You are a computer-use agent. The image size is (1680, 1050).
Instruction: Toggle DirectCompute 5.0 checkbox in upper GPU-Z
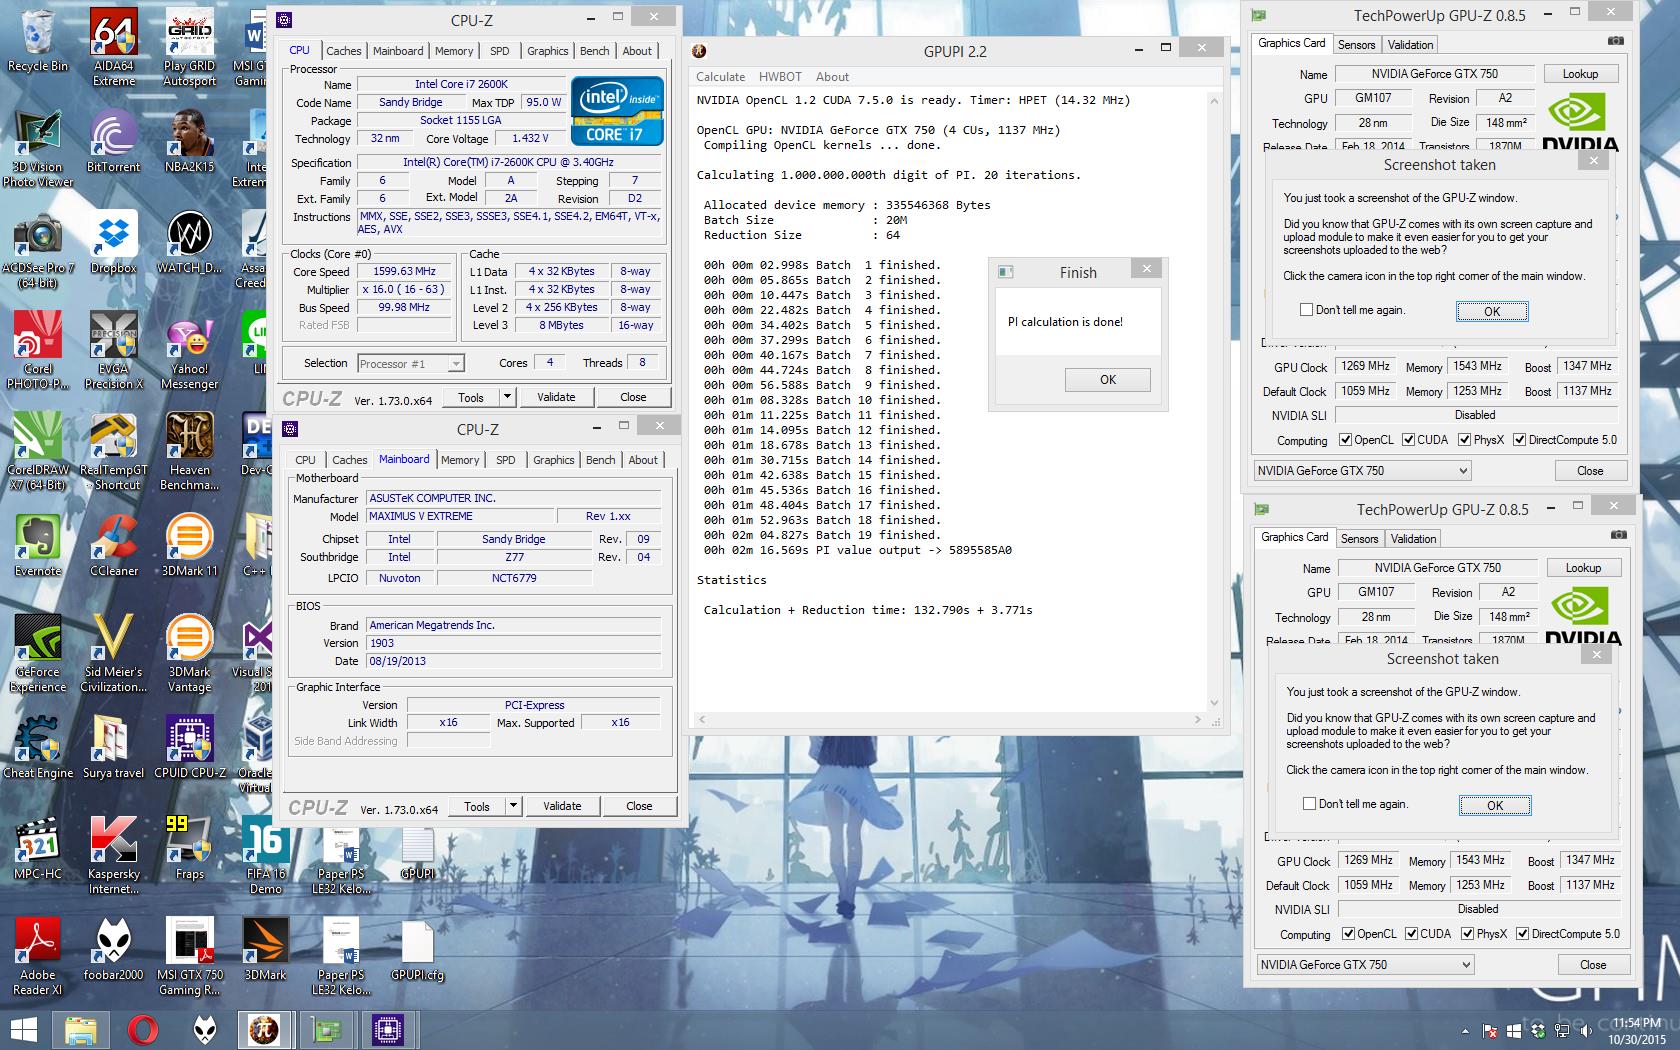pyautogui.click(x=1520, y=440)
